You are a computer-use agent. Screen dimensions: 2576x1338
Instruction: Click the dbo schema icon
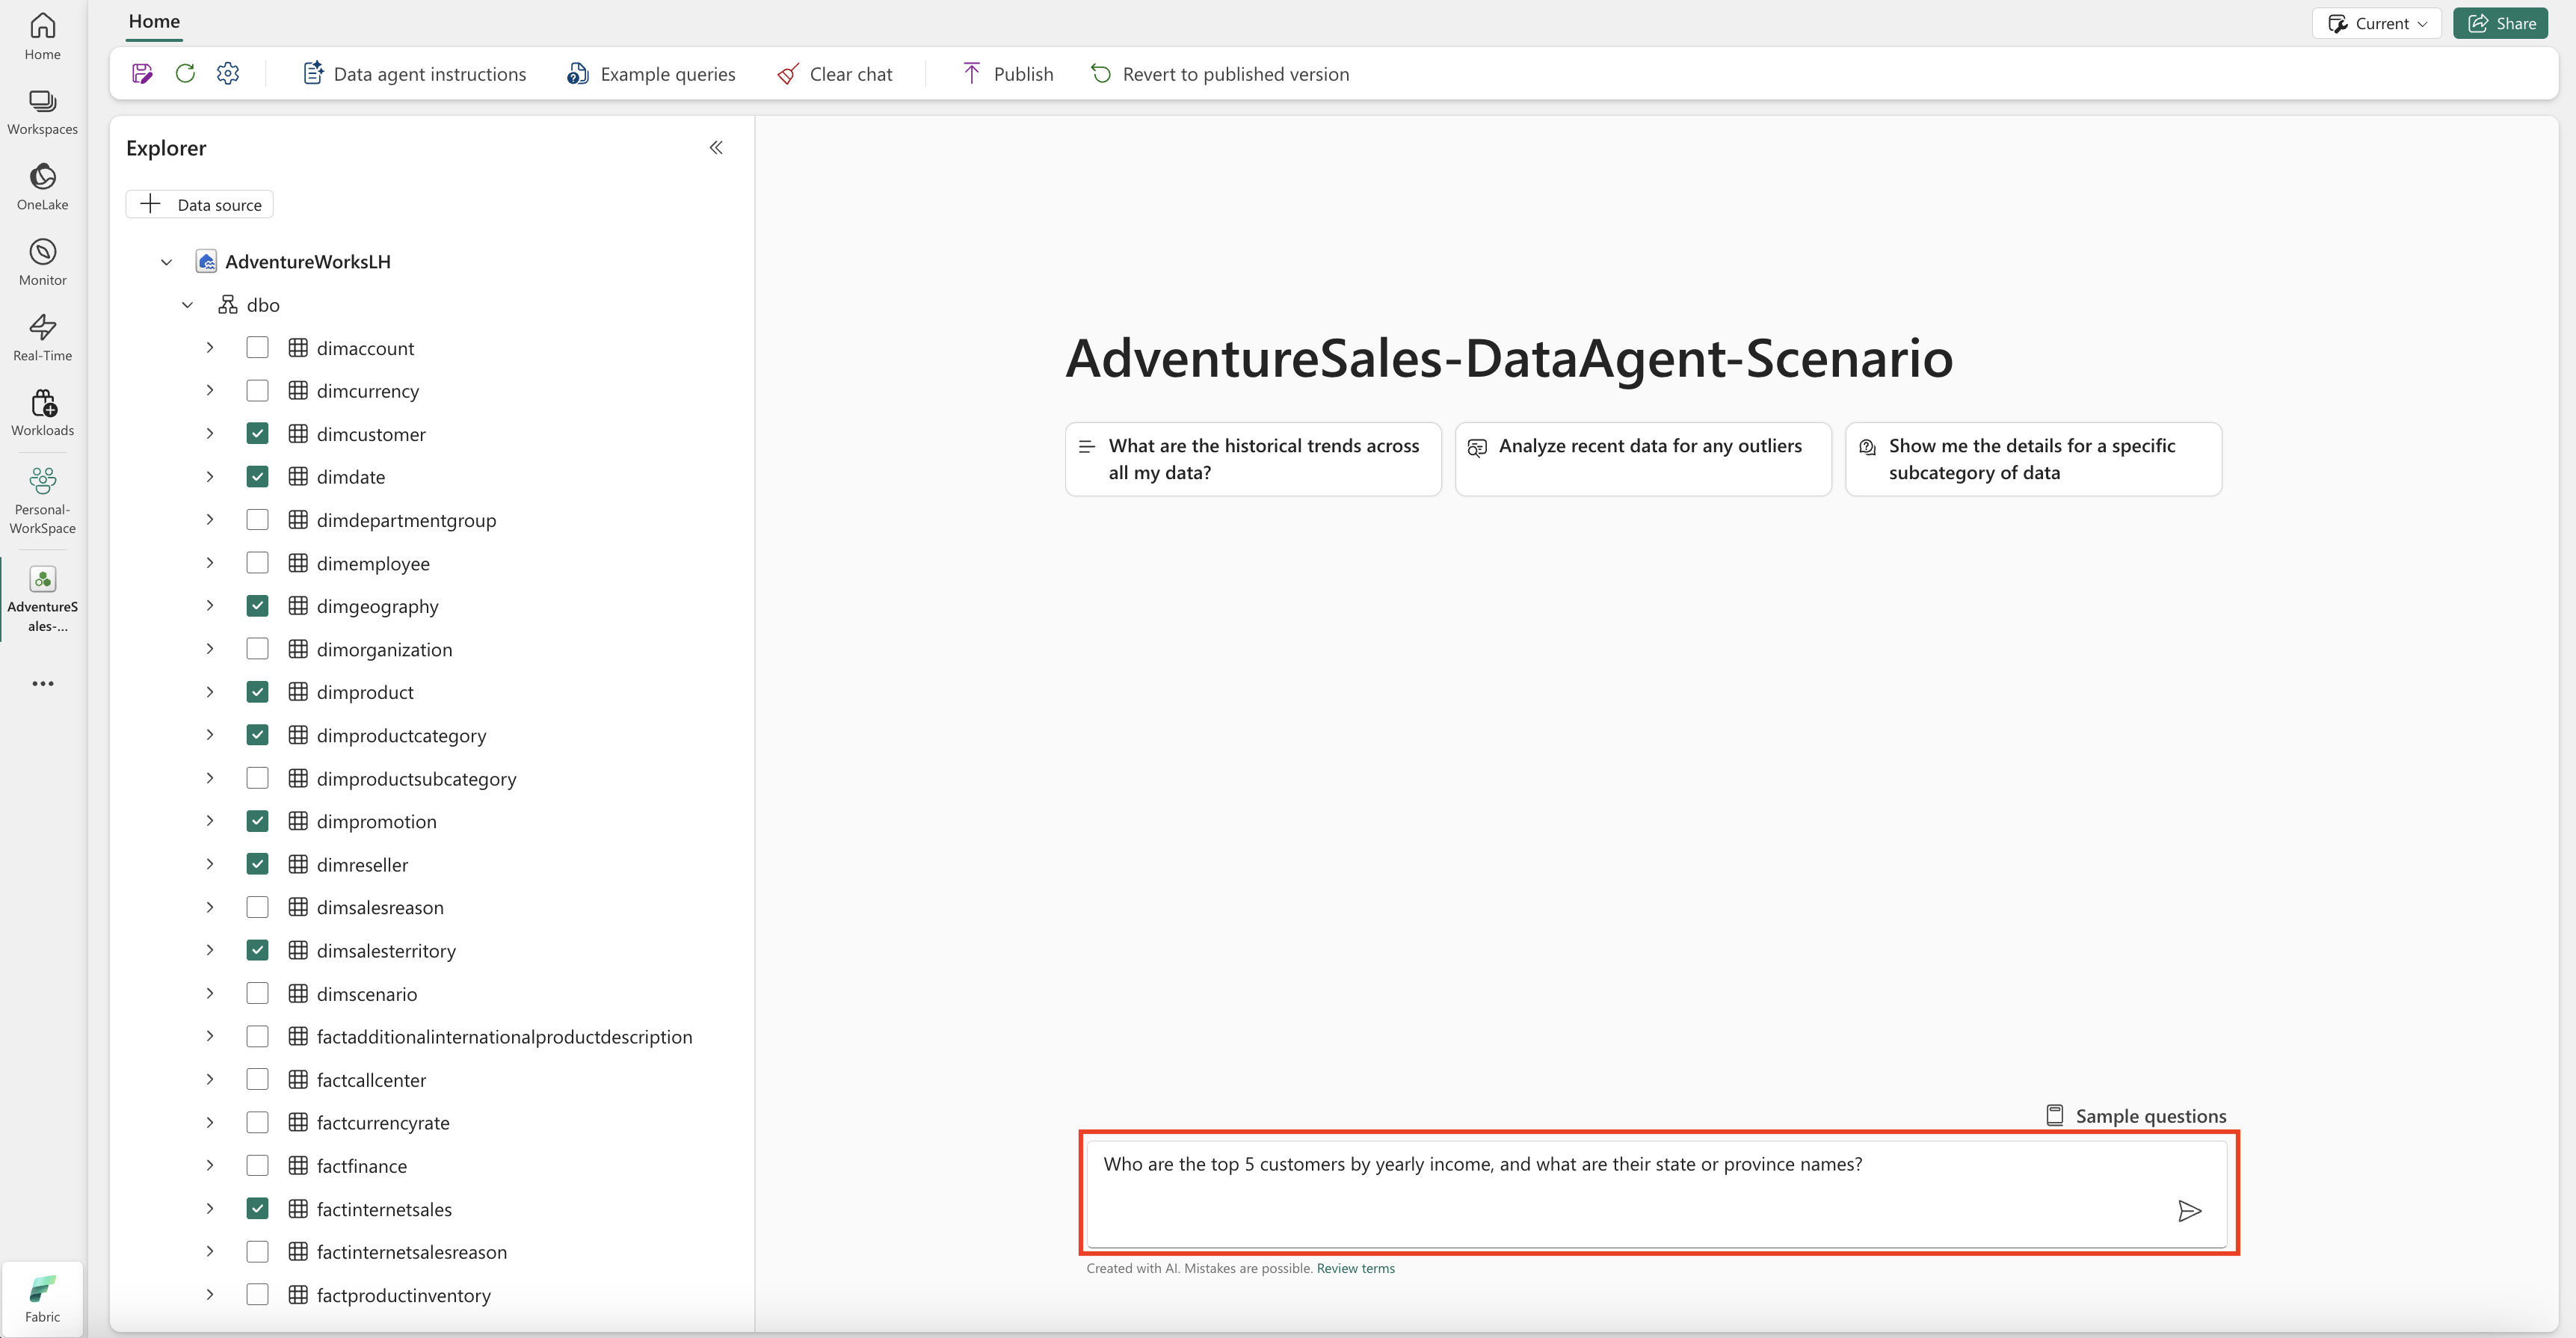coord(228,305)
